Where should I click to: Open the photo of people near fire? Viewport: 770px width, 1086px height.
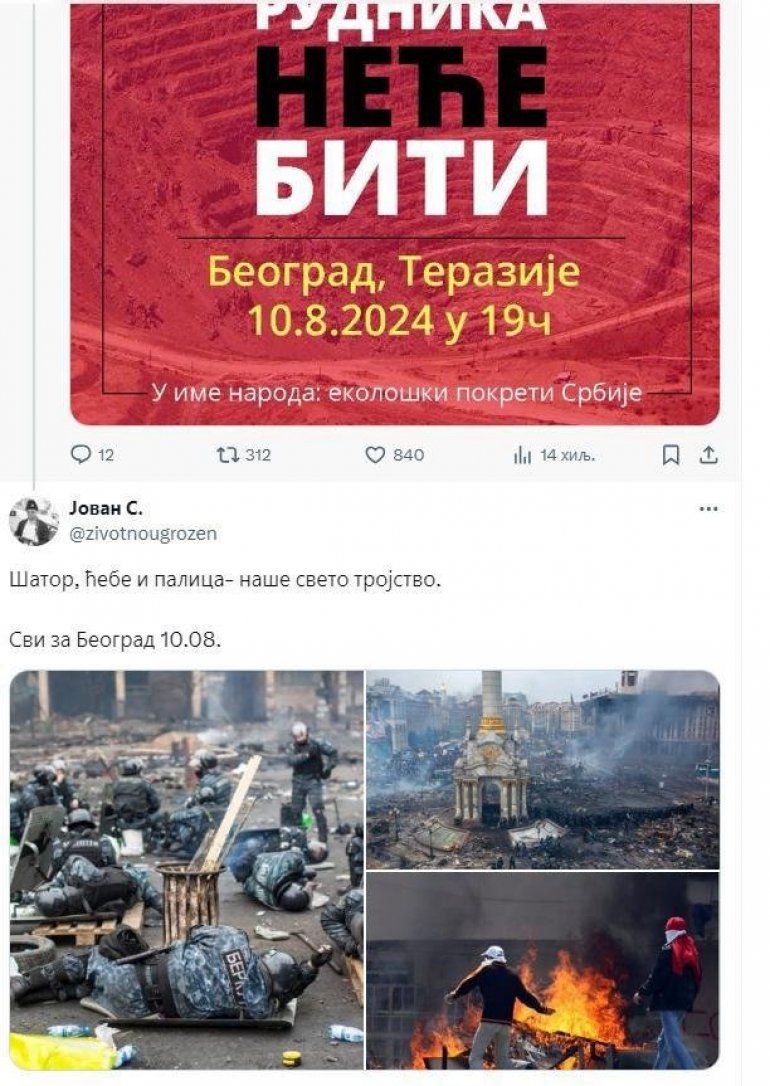point(543,970)
